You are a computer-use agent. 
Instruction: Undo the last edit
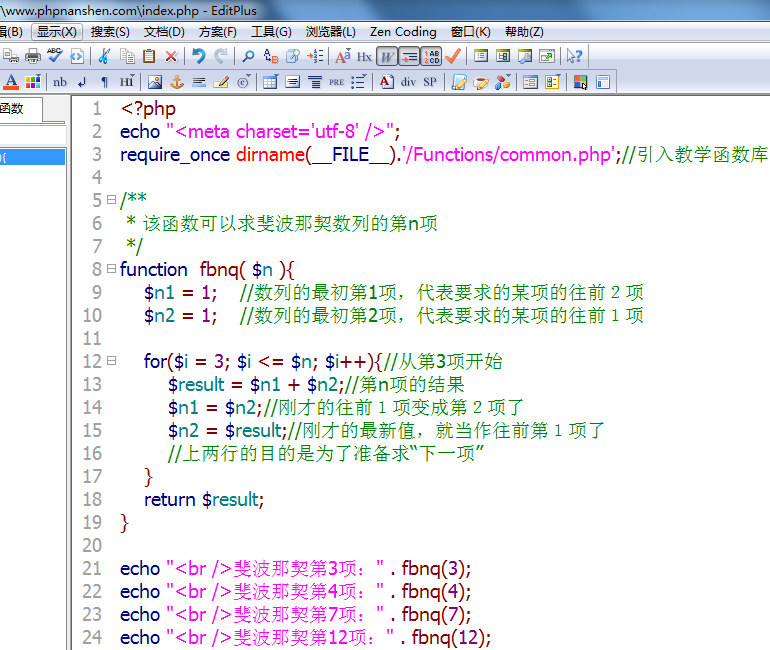(x=198, y=56)
